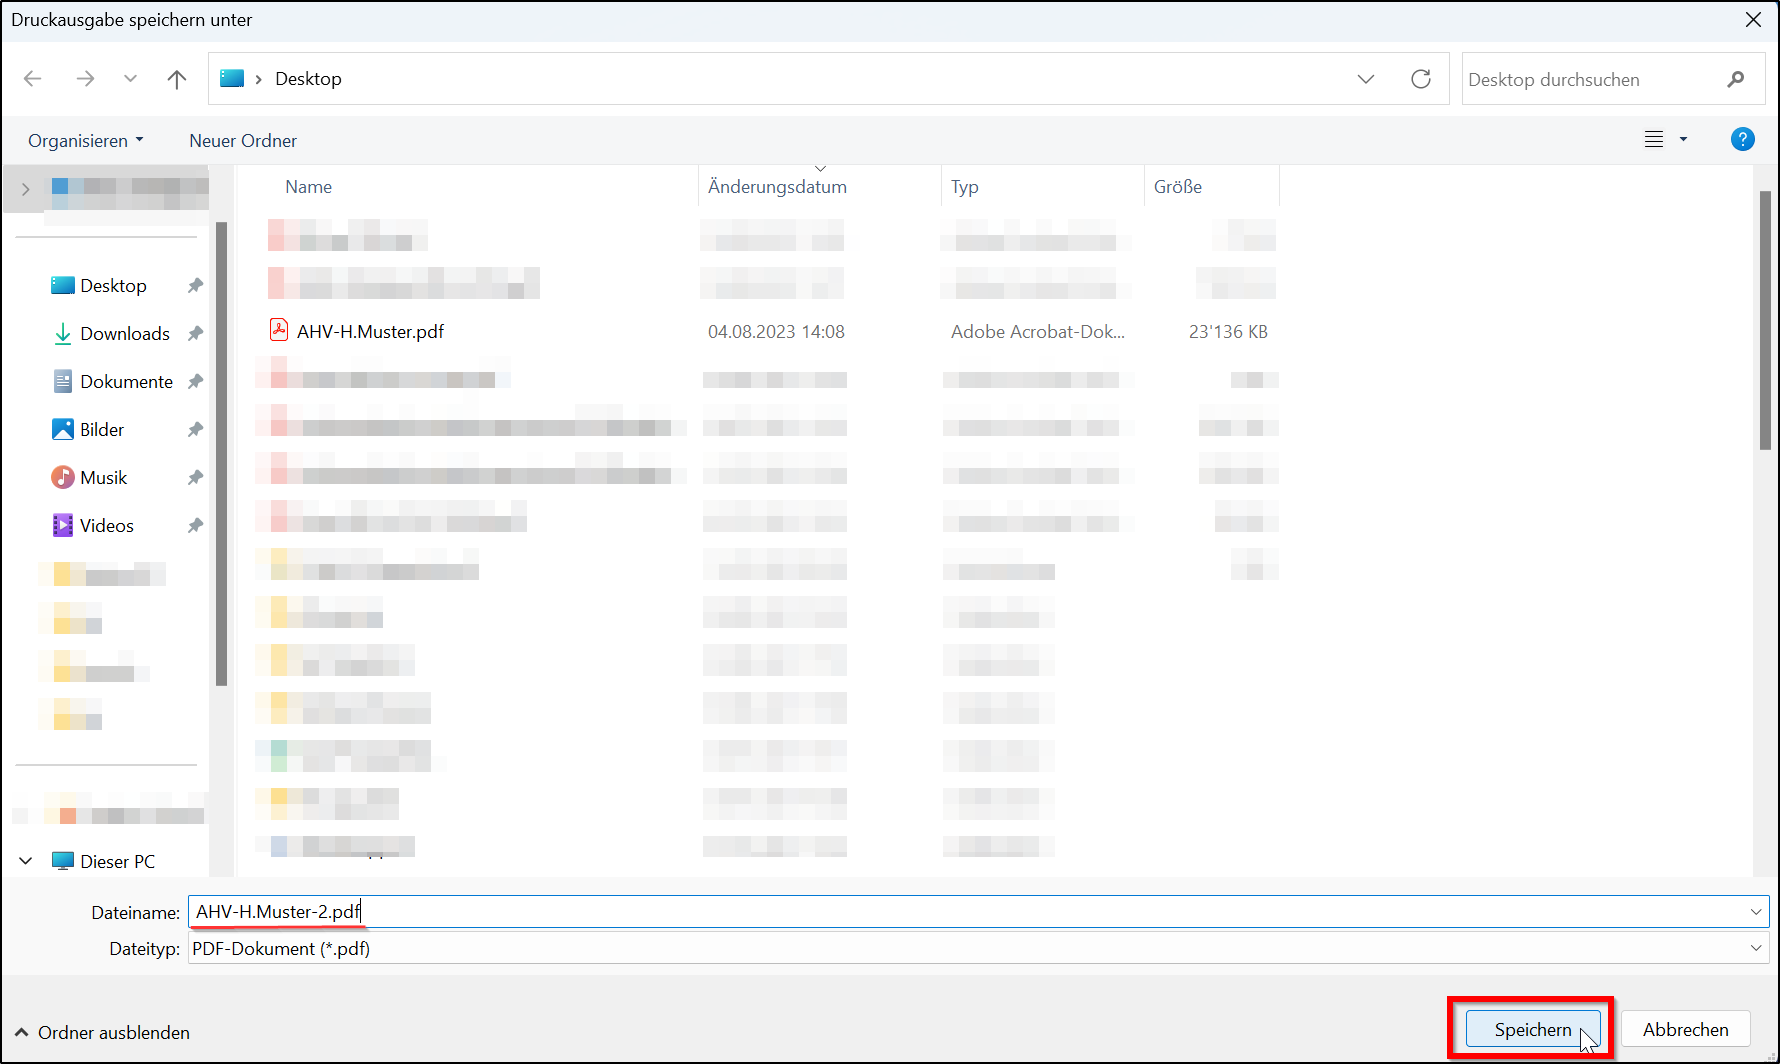
Task: Unpin the Dokumente shortcut pin
Action: [195, 381]
